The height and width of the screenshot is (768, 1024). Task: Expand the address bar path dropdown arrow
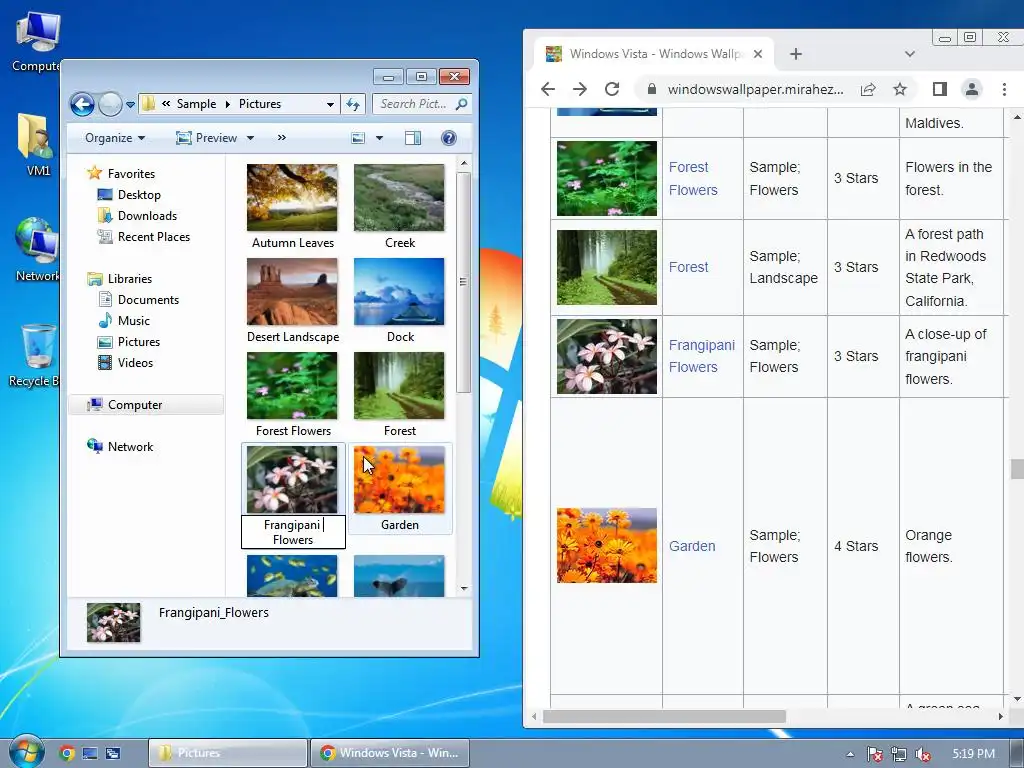(x=330, y=104)
